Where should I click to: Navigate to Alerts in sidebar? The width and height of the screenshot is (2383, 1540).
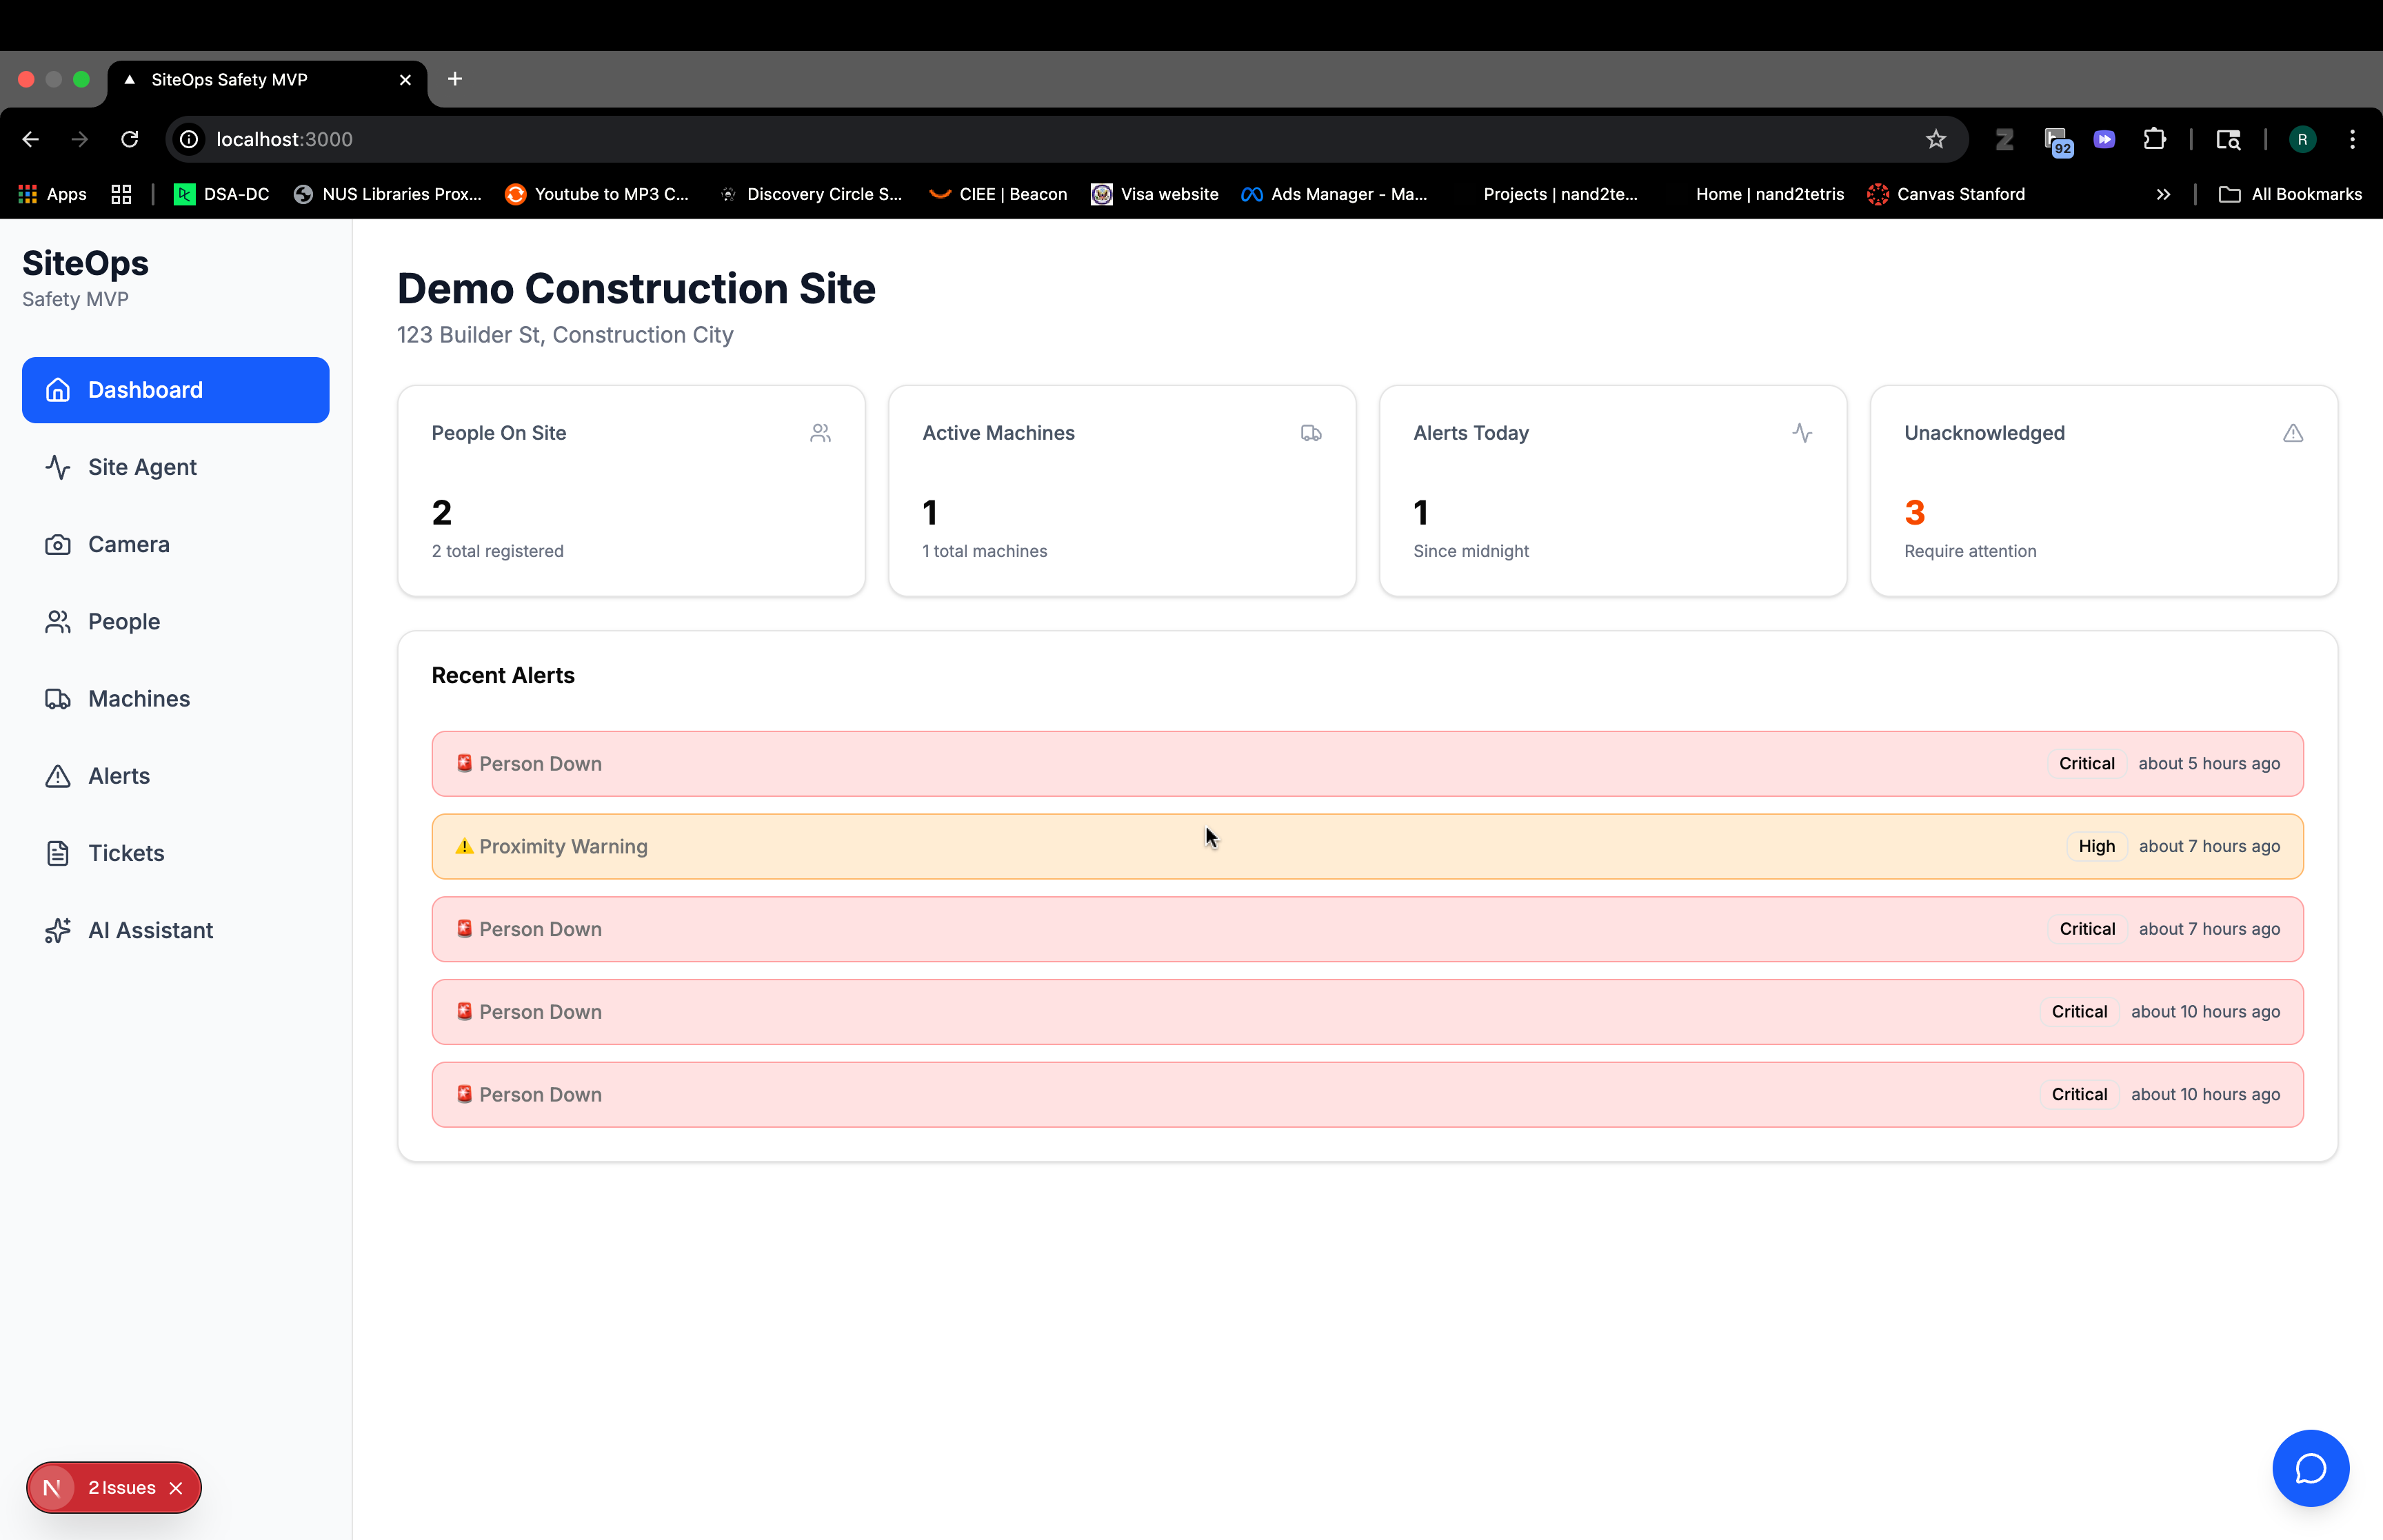[118, 776]
